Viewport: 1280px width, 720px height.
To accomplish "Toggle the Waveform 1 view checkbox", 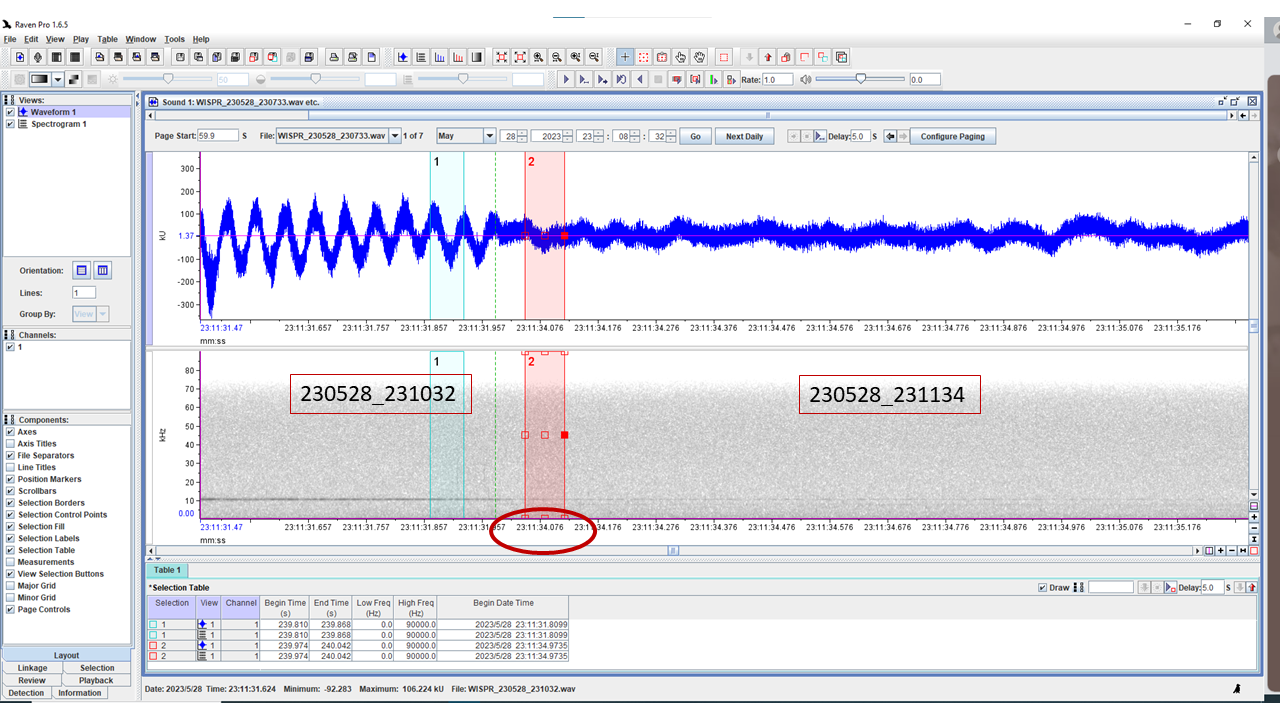I will (10, 112).
